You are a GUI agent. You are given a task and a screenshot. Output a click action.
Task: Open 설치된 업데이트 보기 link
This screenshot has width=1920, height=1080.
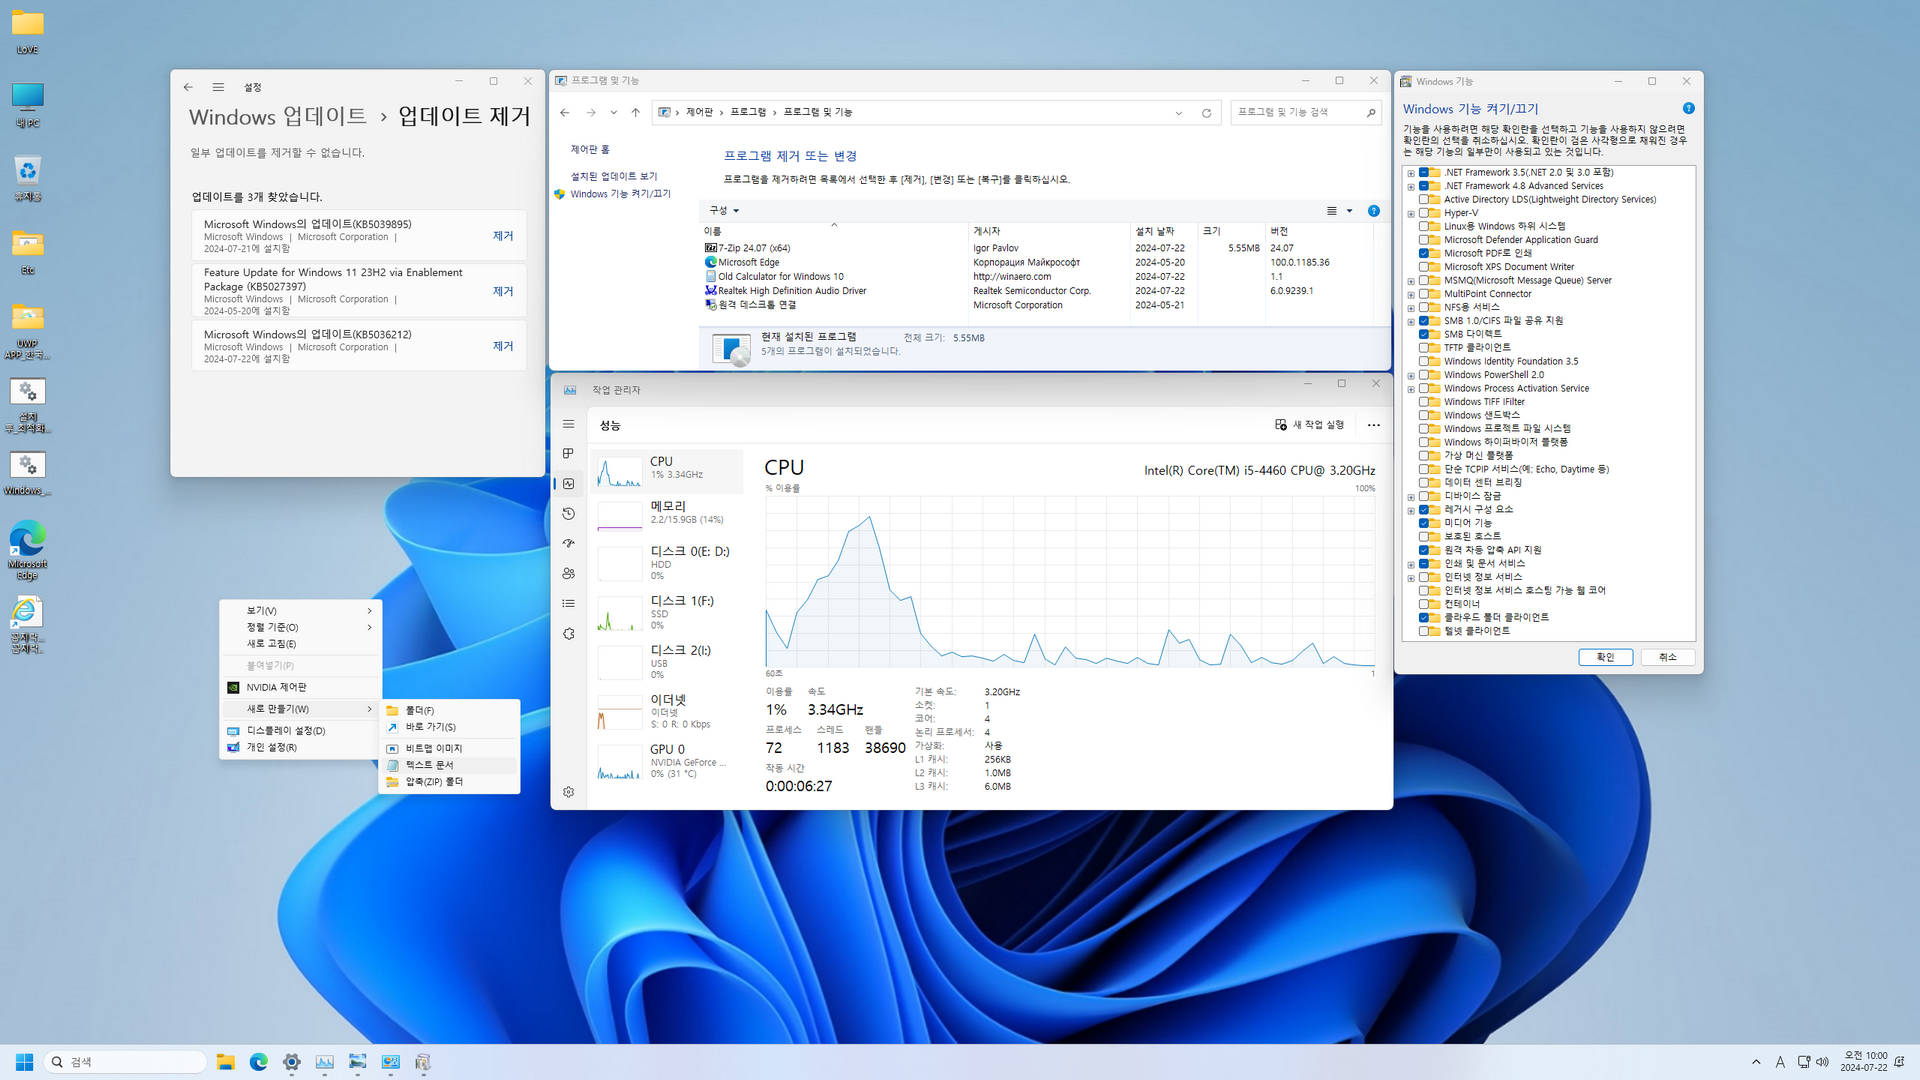614,176
